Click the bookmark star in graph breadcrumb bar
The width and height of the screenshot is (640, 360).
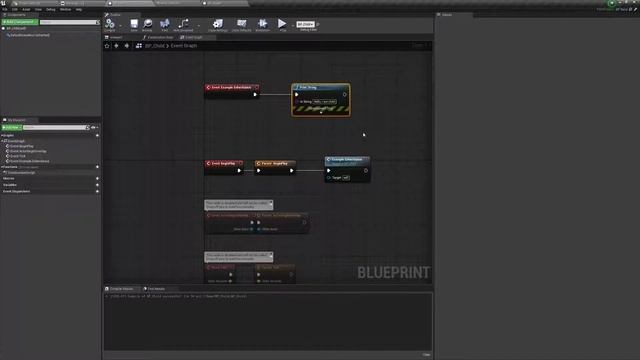pyautogui.click(x=107, y=46)
